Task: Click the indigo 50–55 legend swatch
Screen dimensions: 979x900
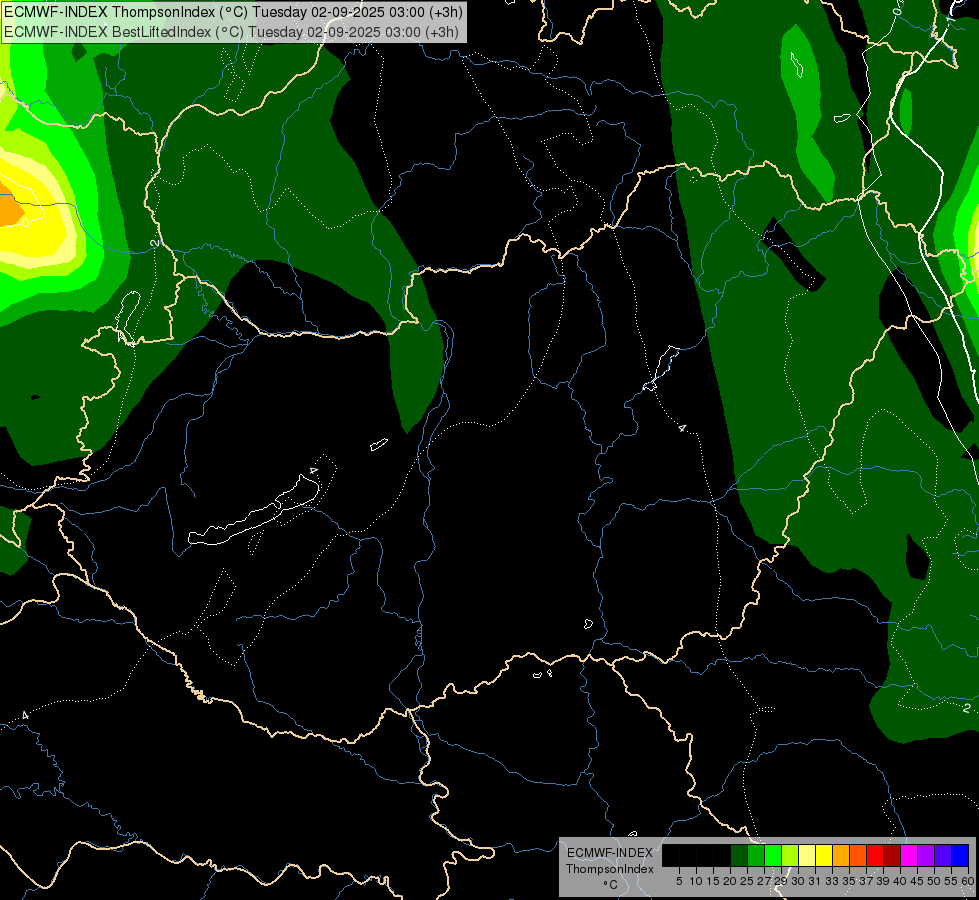Action: 943,855
